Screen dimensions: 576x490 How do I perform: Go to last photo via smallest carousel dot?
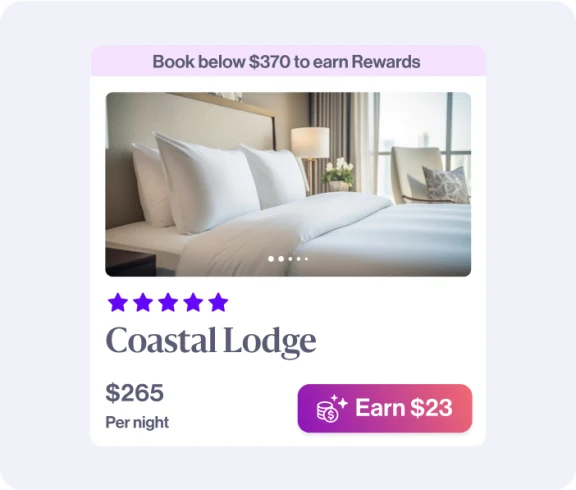[306, 259]
